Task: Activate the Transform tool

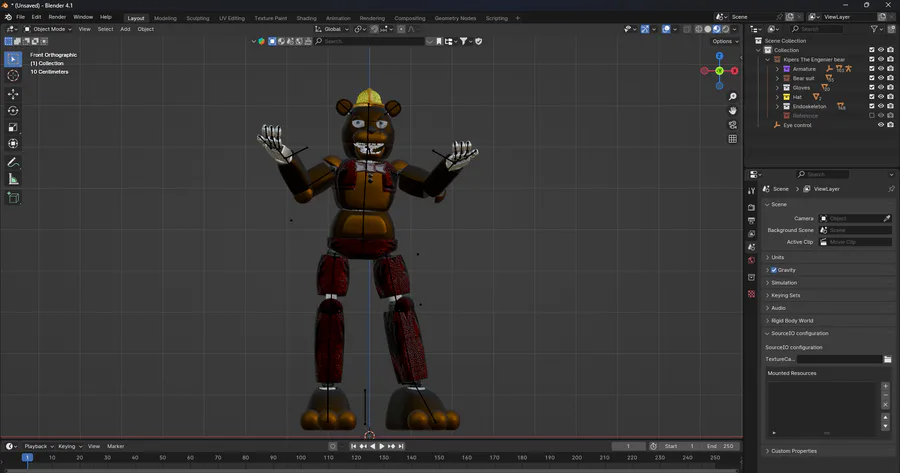Action: pyautogui.click(x=13, y=144)
